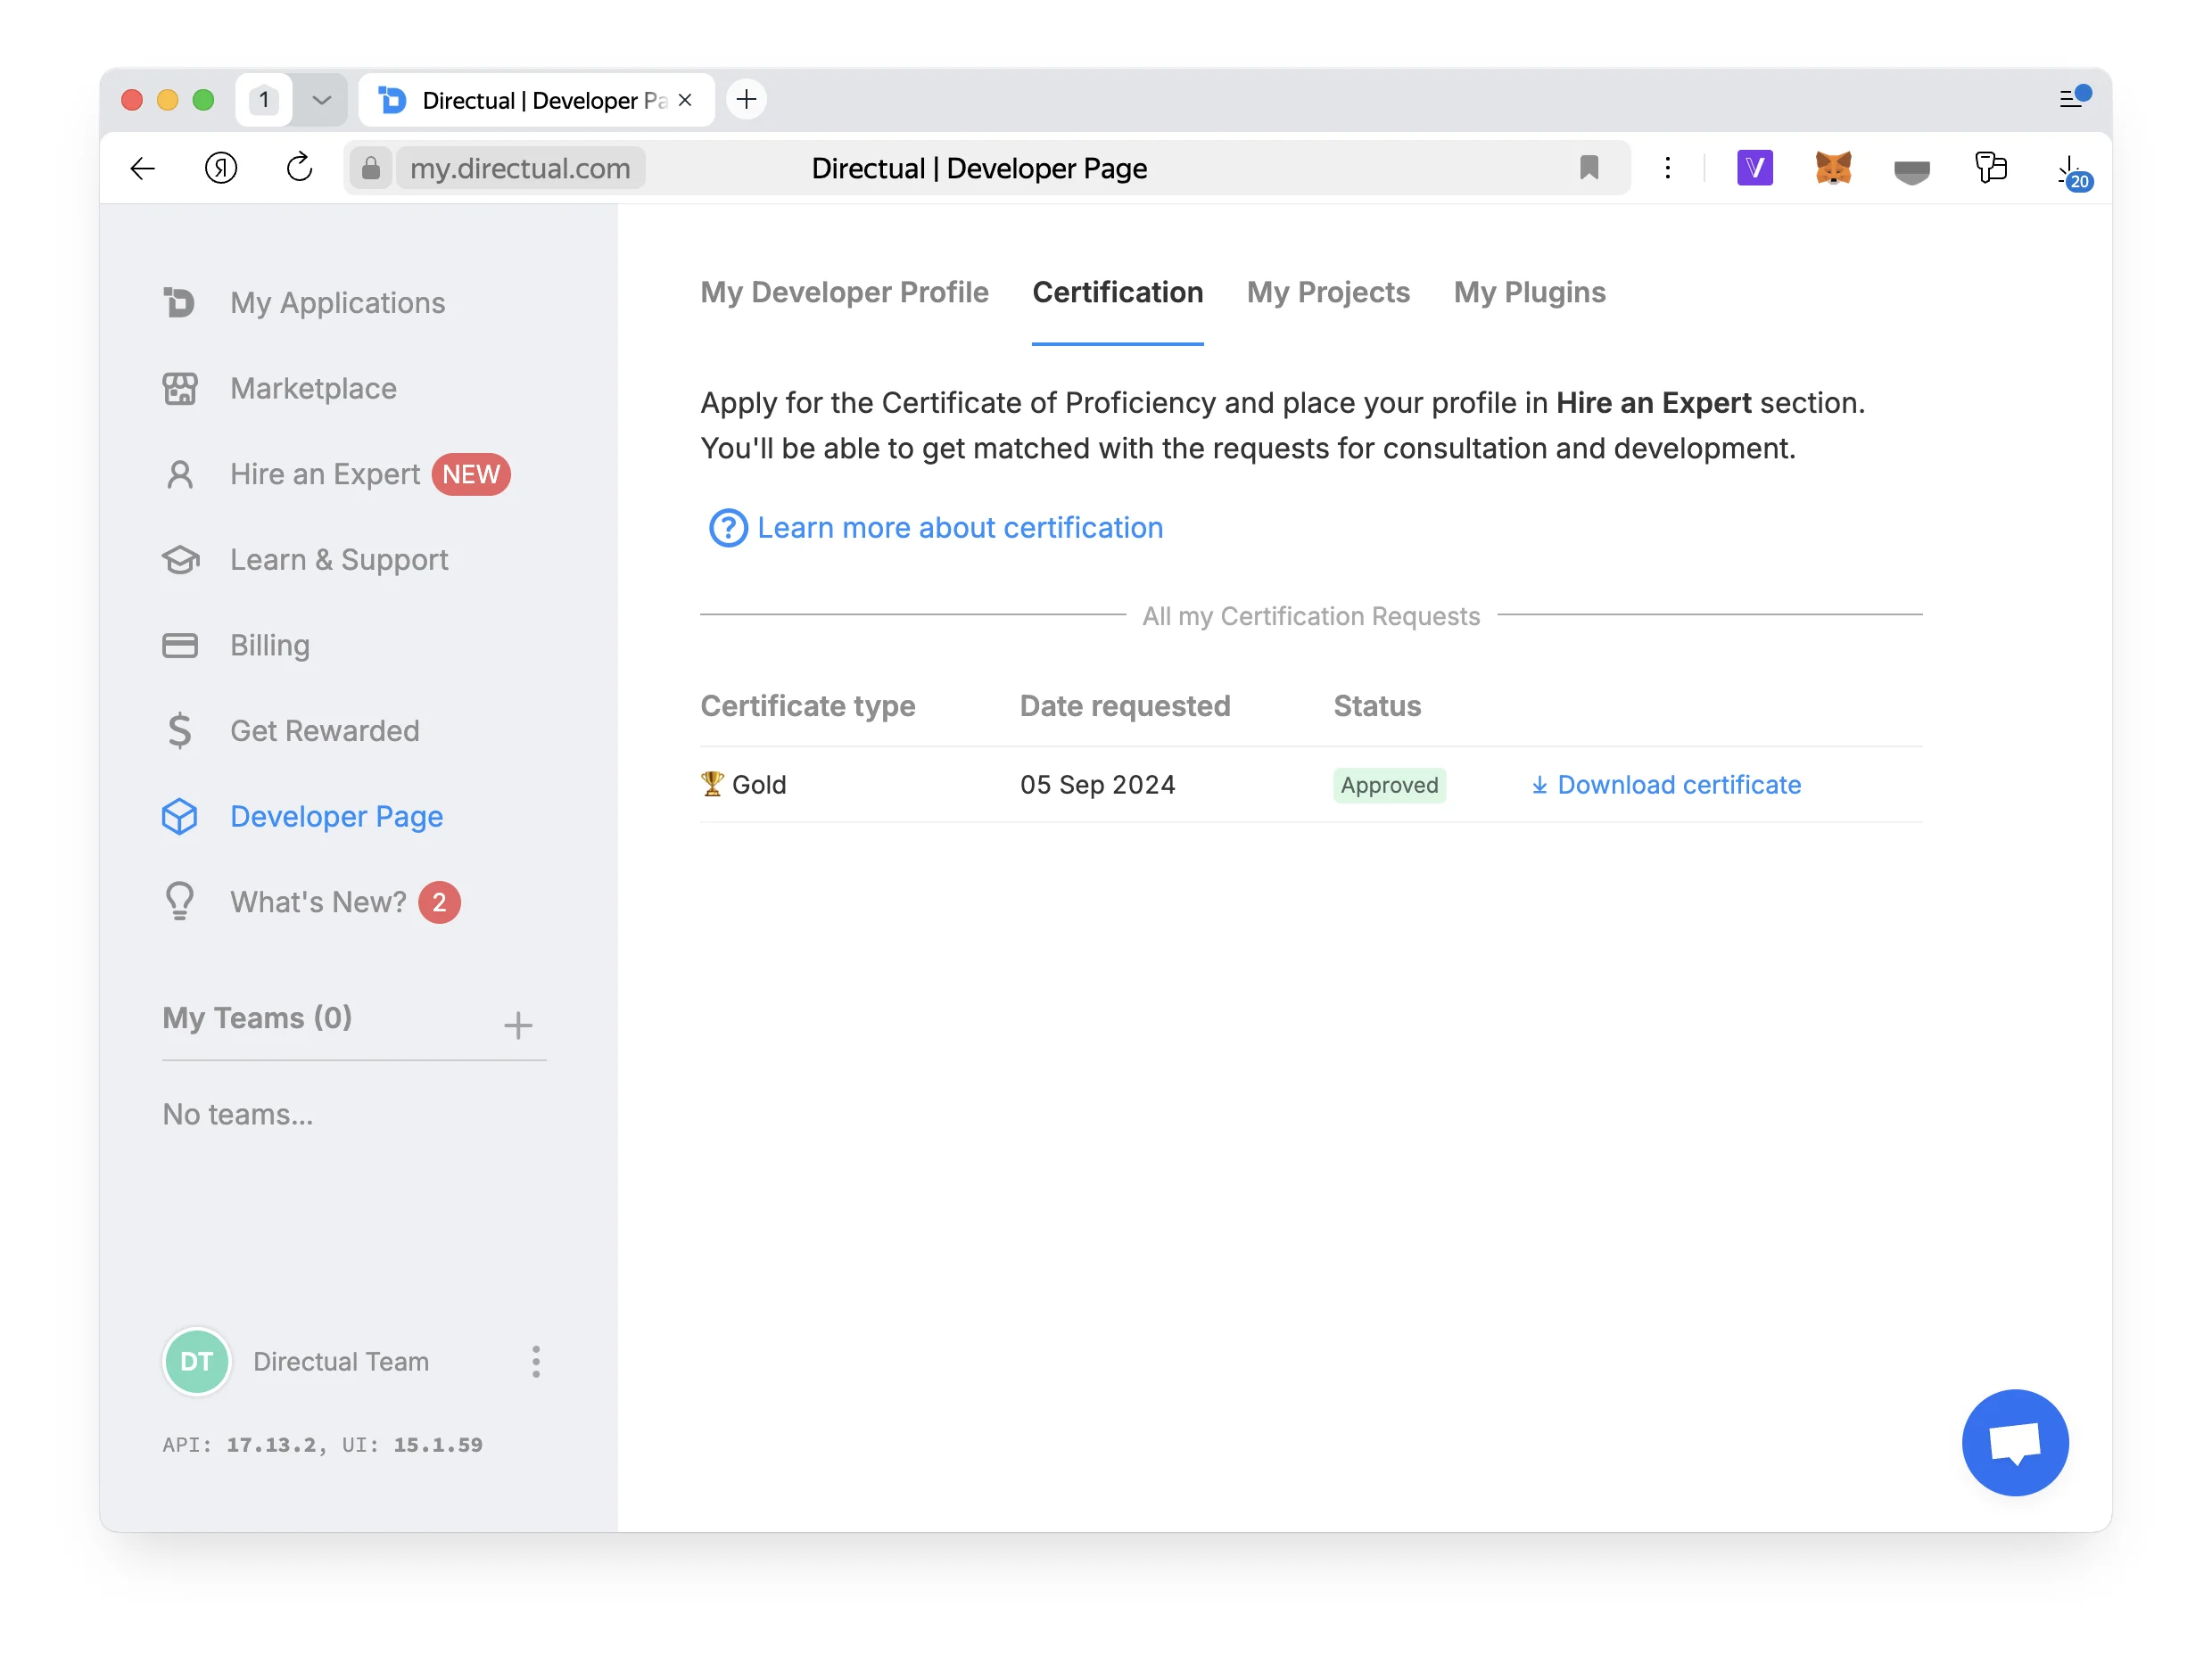Click the Status column header
Screen dimensions: 2212x1664
point(1376,705)
